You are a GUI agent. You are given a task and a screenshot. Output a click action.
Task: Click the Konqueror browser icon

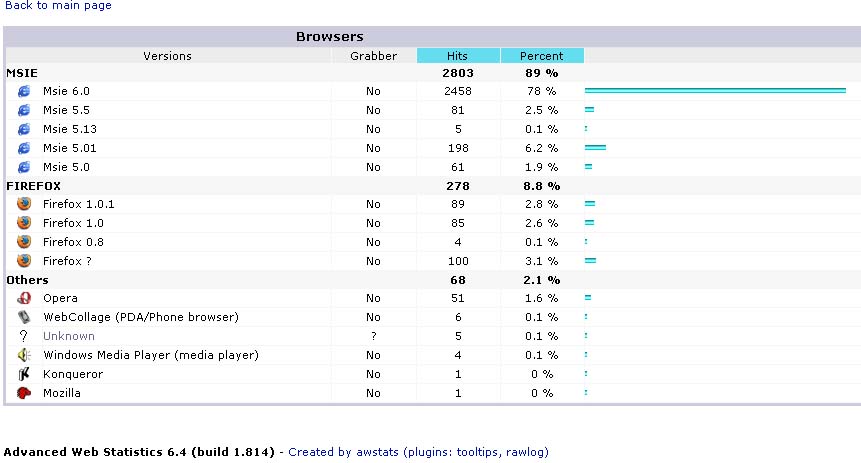24,374
